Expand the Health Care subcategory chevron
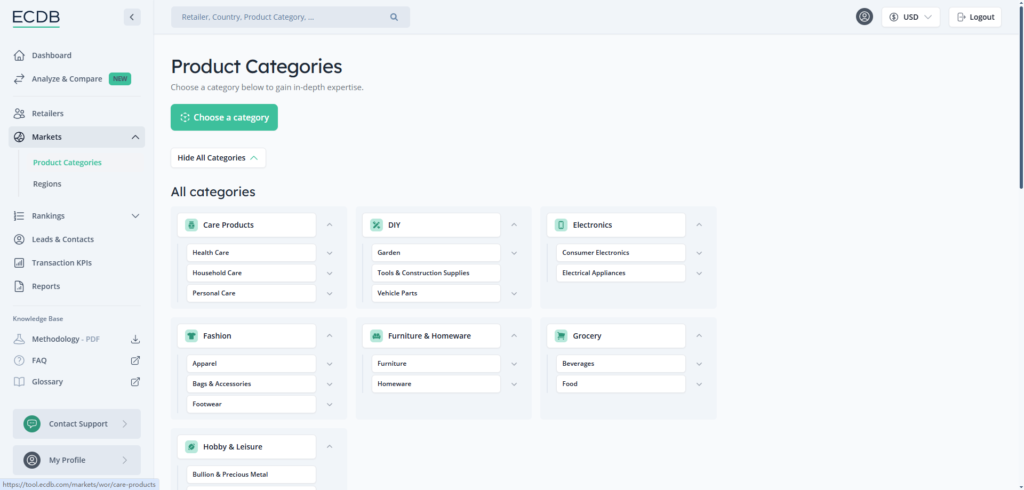This screenshot has width=1024, height=490. click(x=329, y=253)
